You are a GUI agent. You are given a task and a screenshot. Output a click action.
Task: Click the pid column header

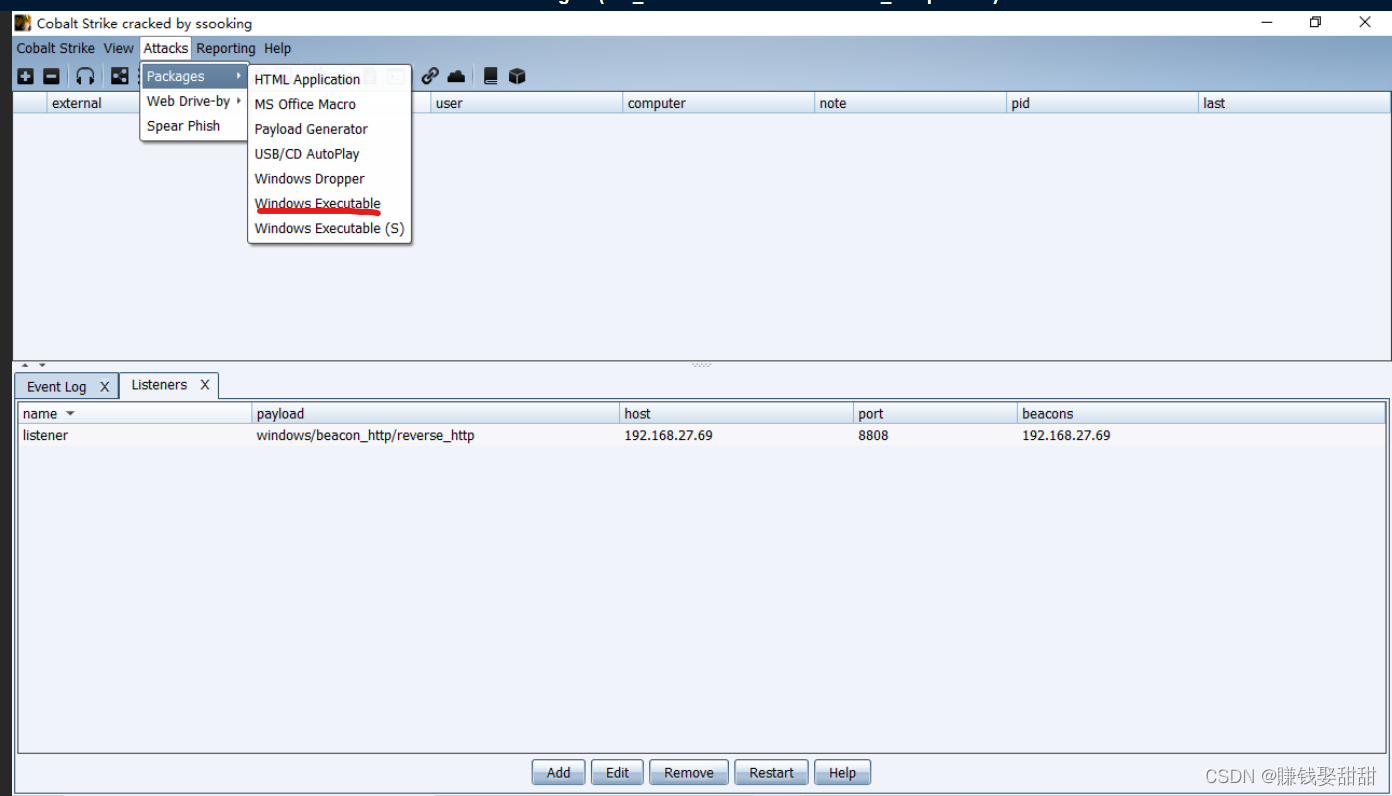(1103, 103)
